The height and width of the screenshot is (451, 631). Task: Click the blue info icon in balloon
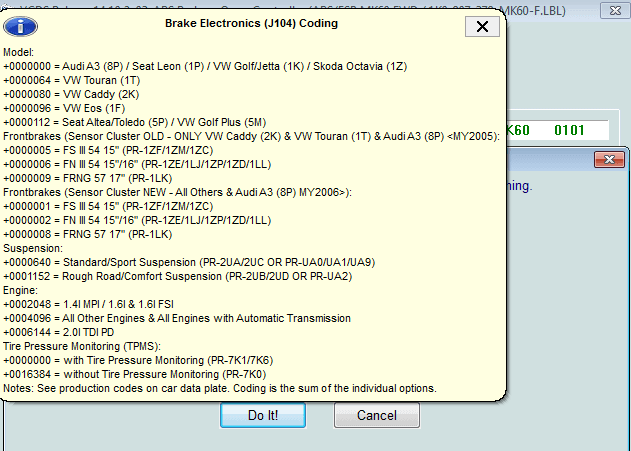point(21,27)
